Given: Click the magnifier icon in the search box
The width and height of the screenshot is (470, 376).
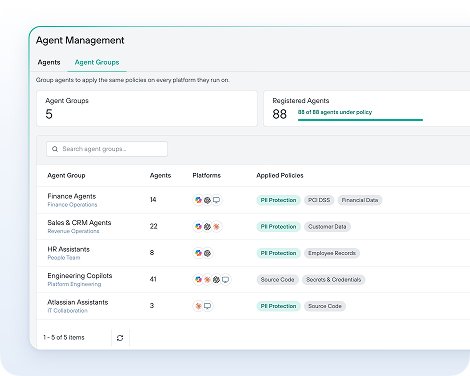Looking at the screenshot, I should click(55, 149).
